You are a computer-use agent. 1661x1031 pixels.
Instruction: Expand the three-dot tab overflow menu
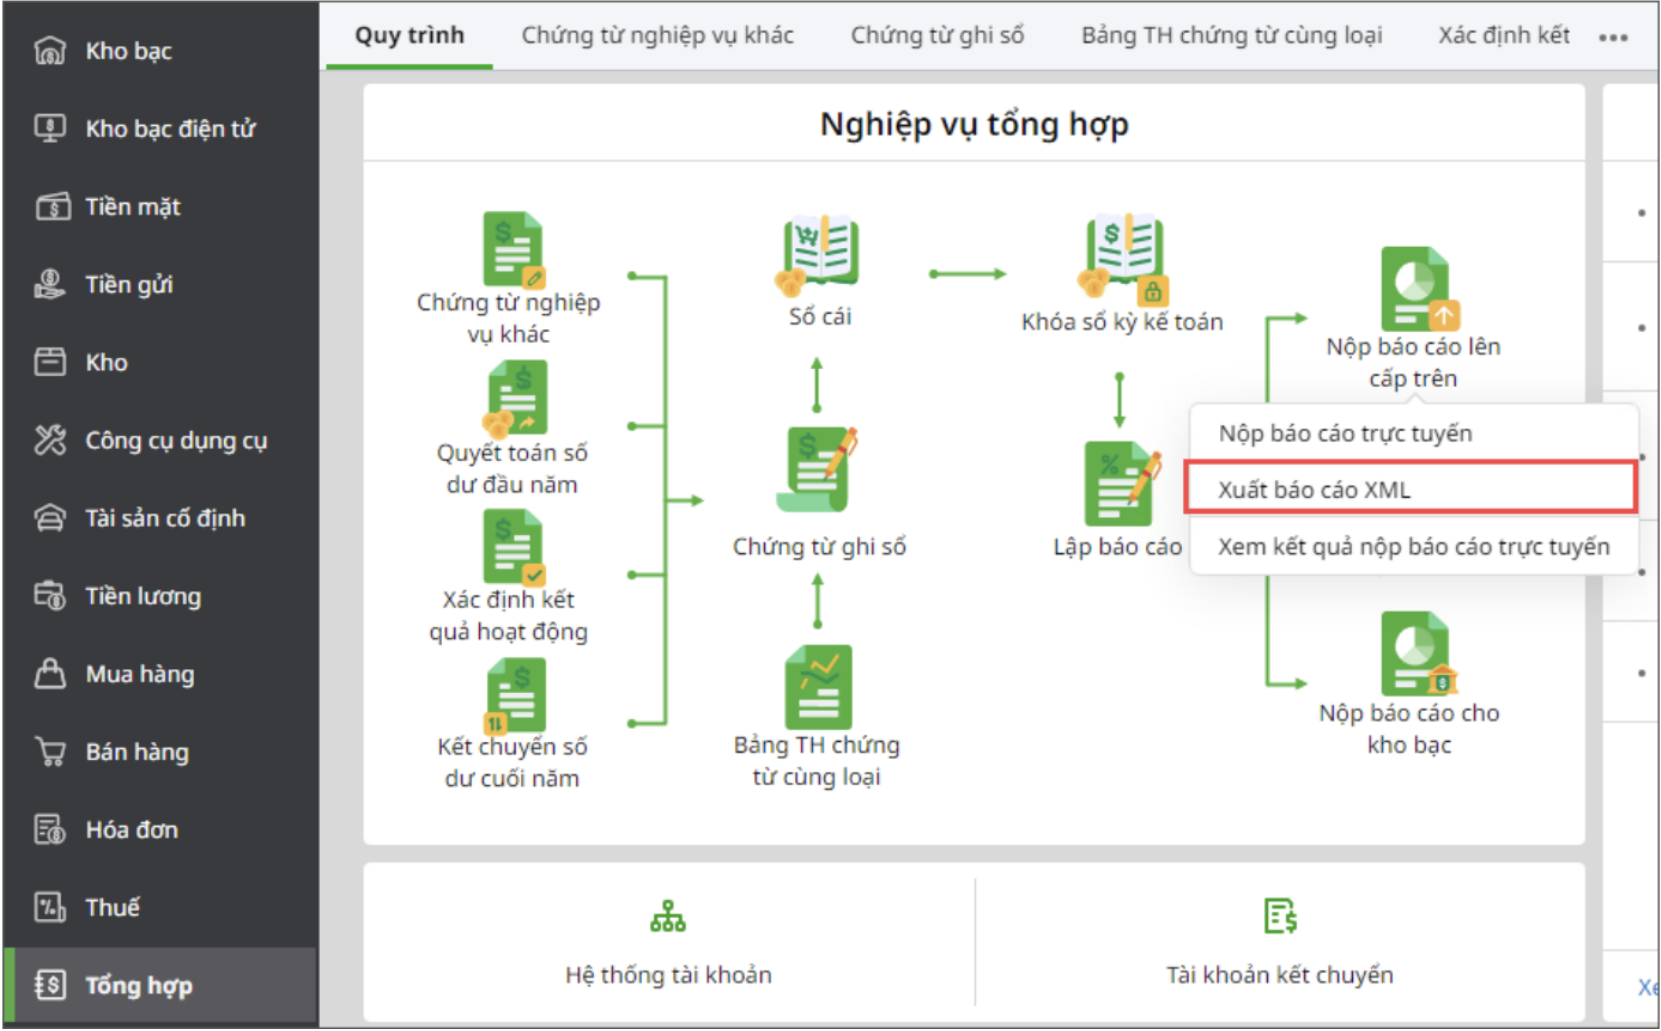pos(1613,37)
